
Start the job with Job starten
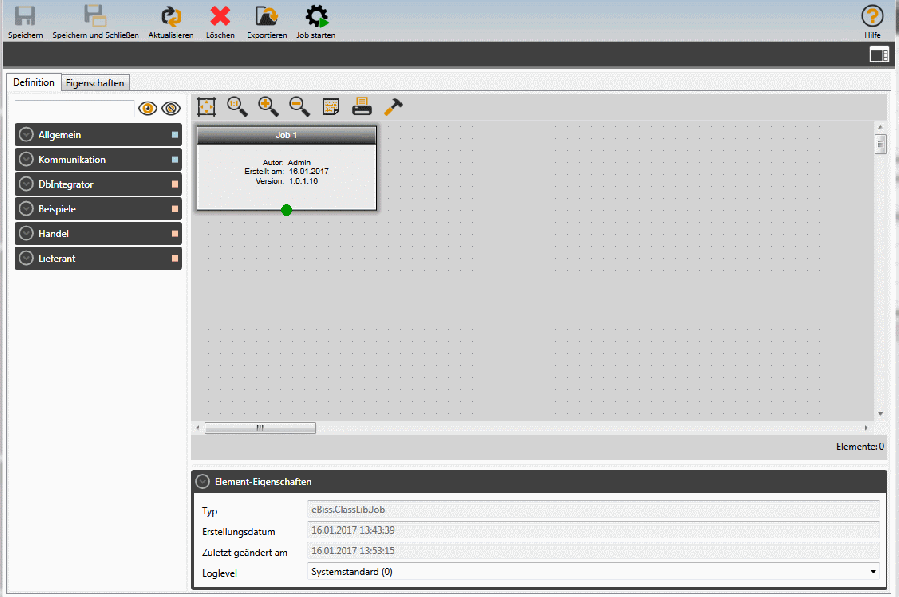pyautogui.click(x=316, y=16)
